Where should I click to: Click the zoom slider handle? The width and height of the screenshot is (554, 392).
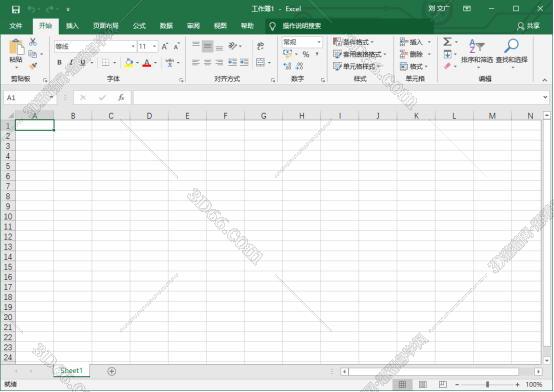point(487,384)
